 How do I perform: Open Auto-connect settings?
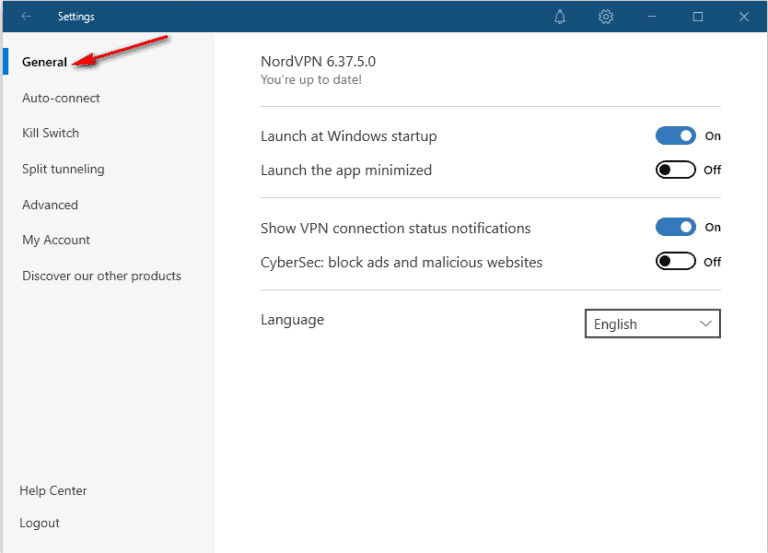[x=61, y=98]
